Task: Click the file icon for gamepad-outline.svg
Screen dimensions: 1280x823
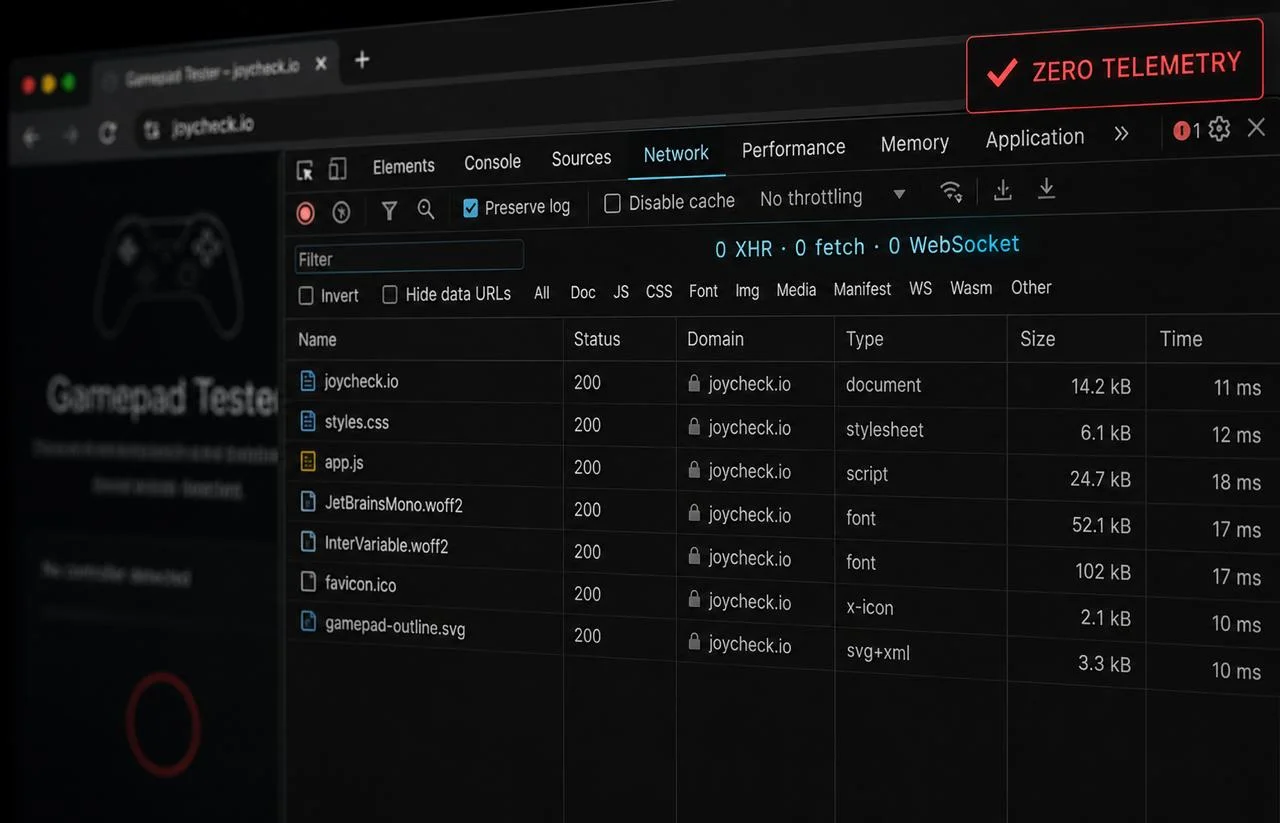Action: [x=309, y=621]
